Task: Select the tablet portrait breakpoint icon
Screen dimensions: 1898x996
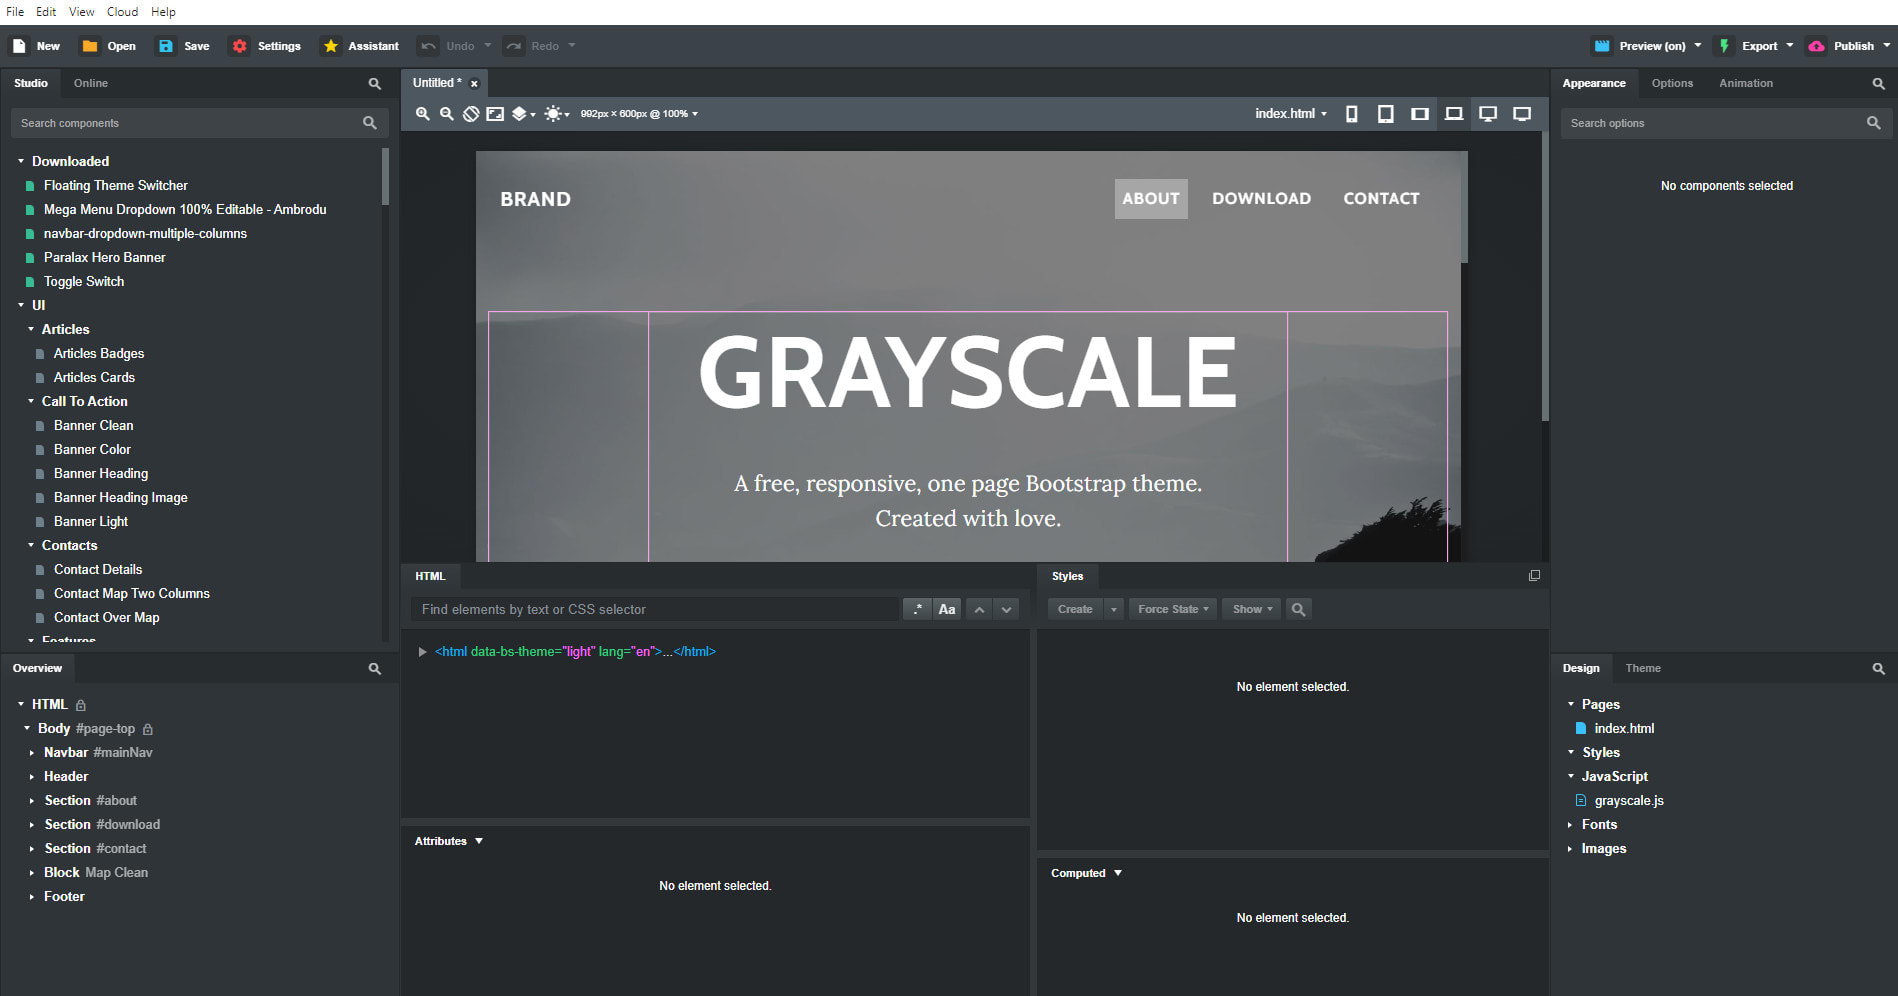Action: click(x=1386, y=114)
